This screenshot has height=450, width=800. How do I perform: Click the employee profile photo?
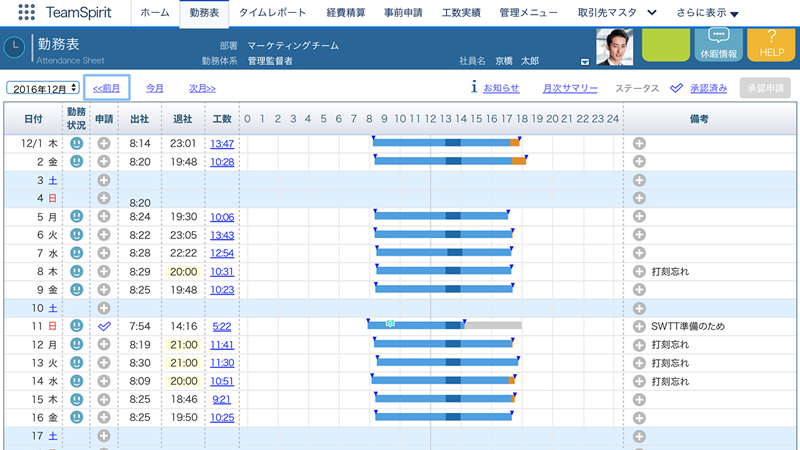click(x=615, y=46)
